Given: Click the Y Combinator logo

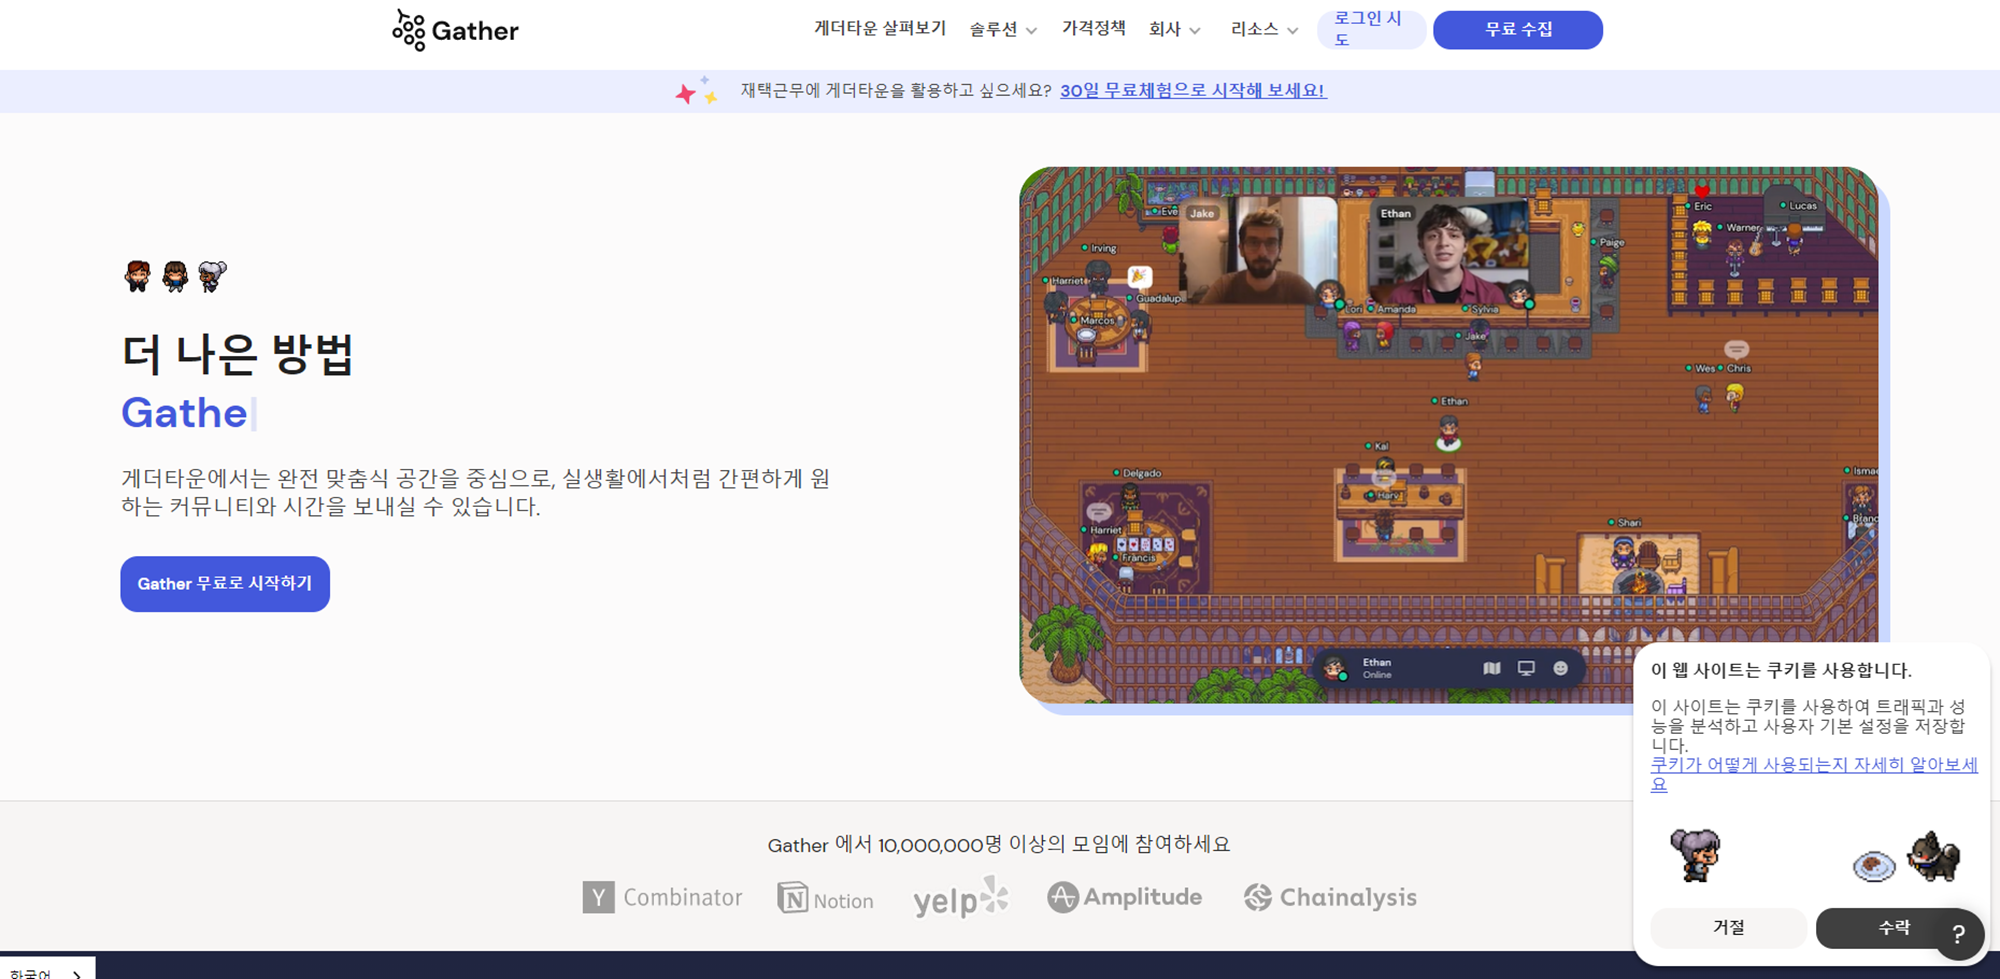Looking at the screenshot, I should click(x=662, y=897).
